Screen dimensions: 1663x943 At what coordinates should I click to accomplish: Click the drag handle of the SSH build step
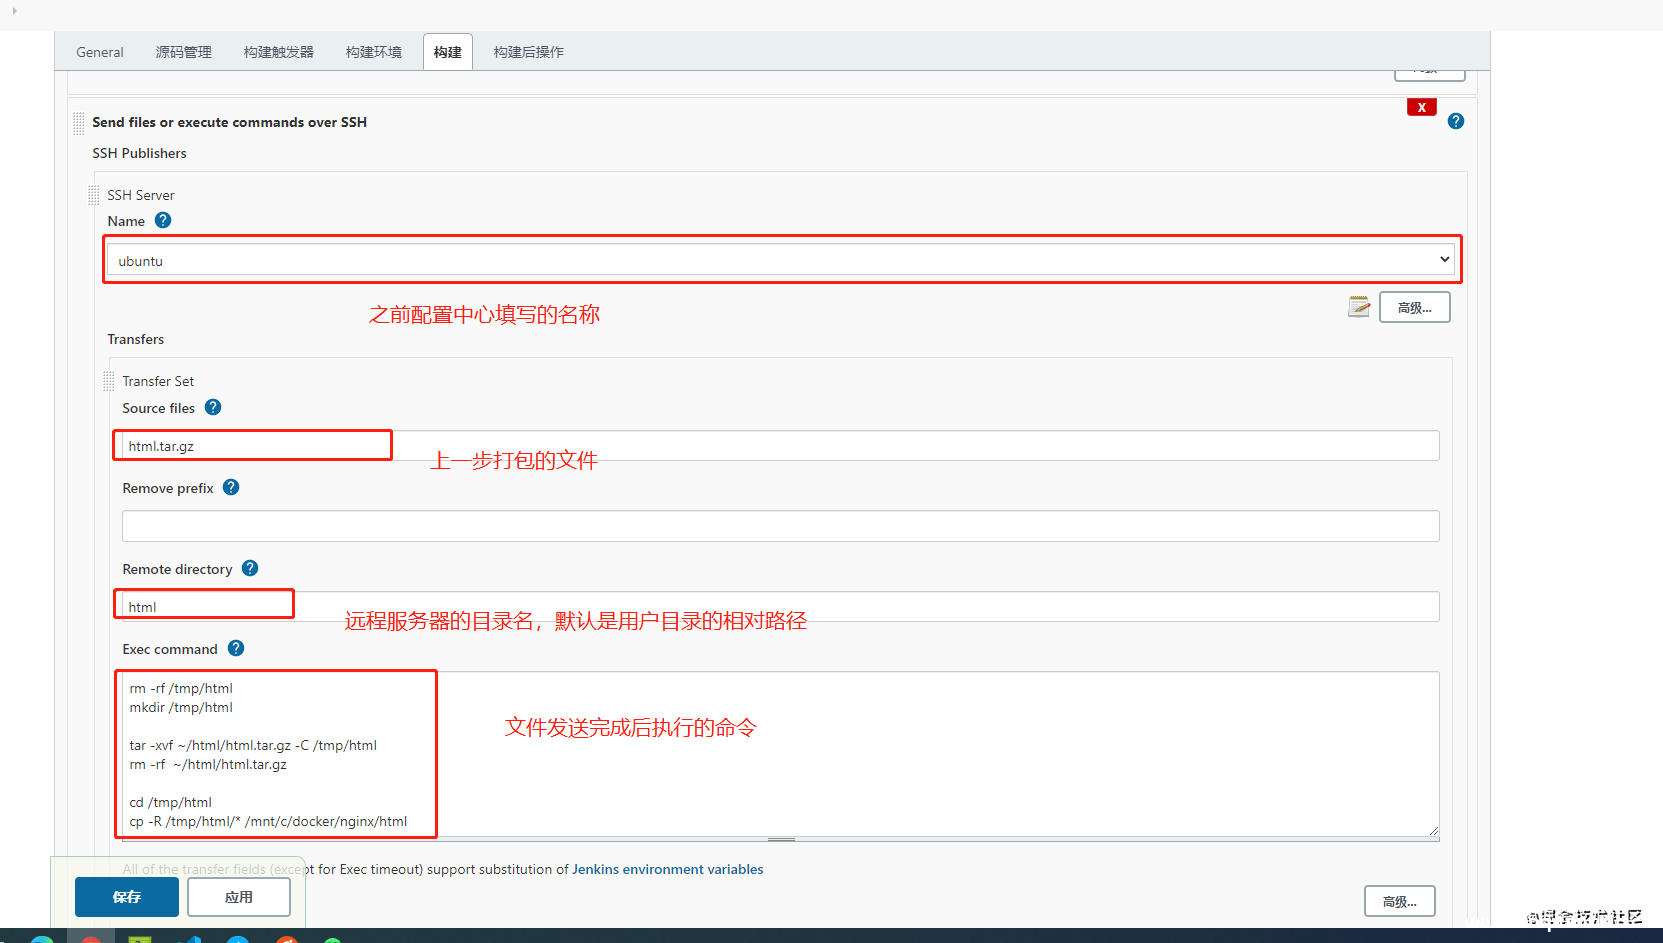coord(78,122)
